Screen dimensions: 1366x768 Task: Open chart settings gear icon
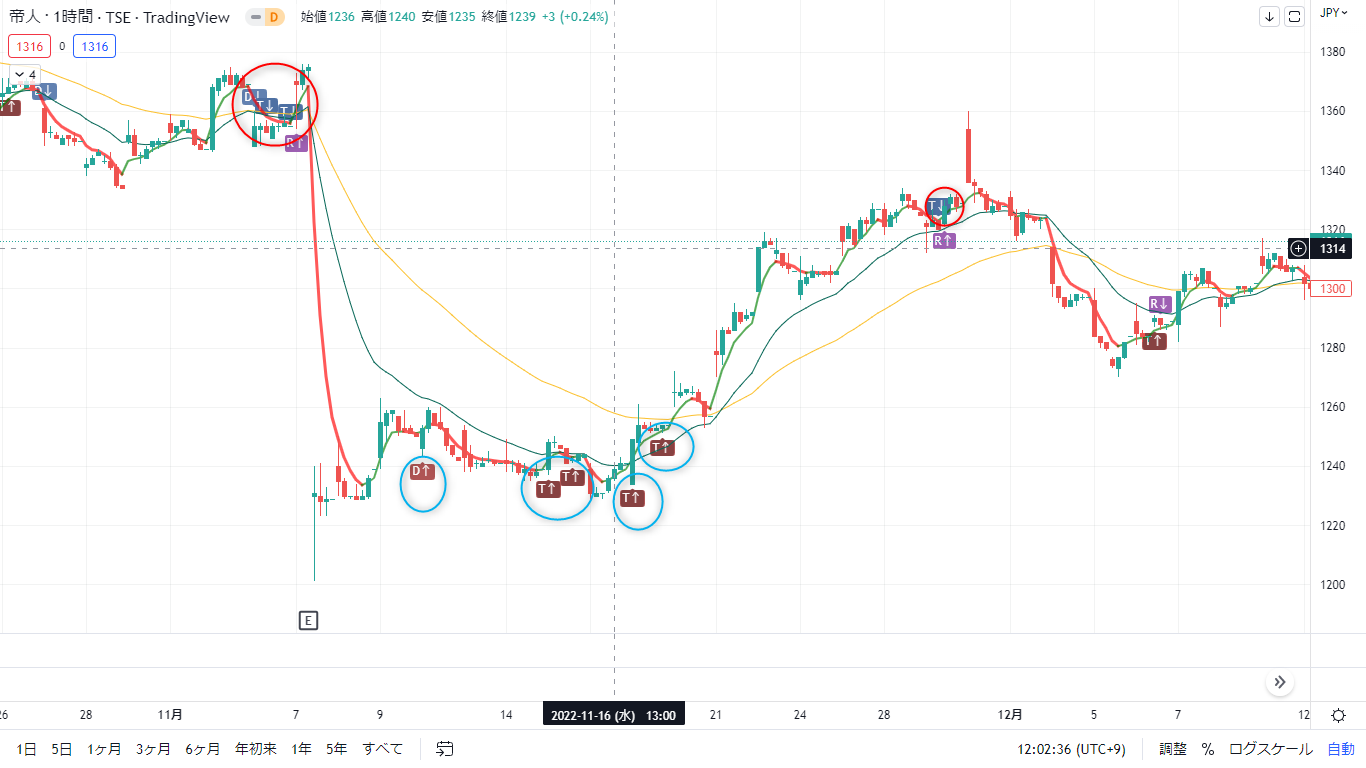(1338, 715)
